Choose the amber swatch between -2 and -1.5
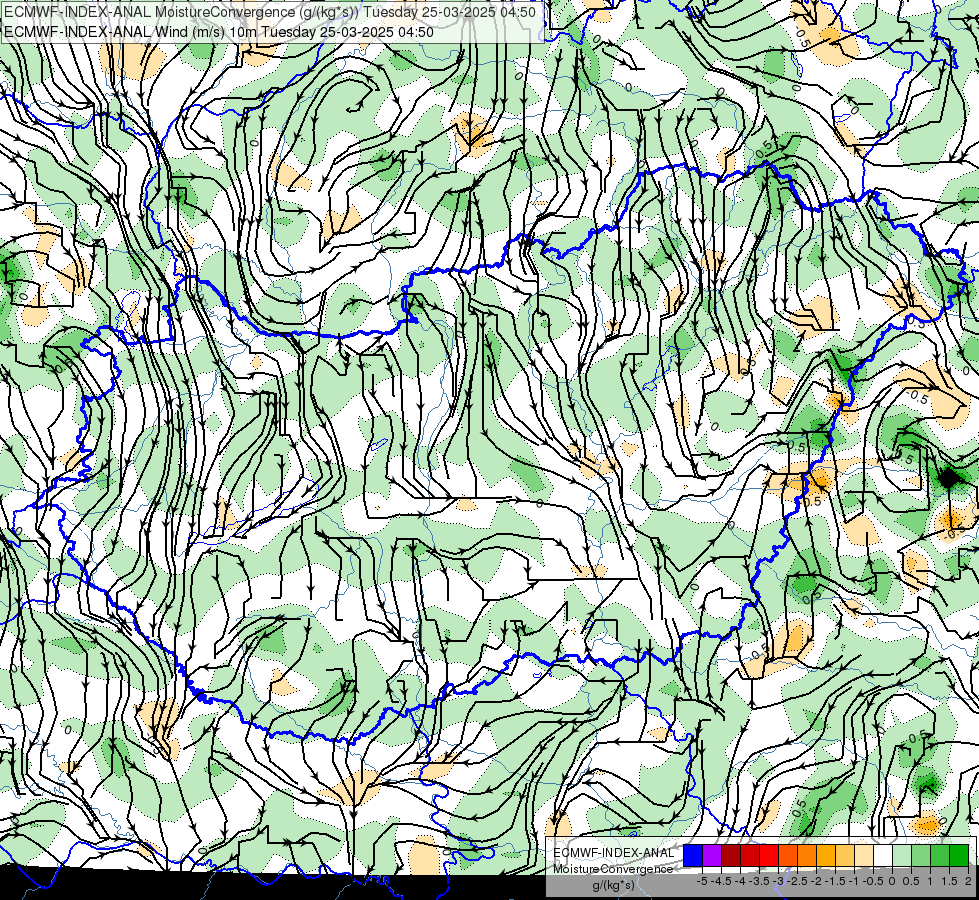This screenshot has height=900, width=979. coord(826,856)
